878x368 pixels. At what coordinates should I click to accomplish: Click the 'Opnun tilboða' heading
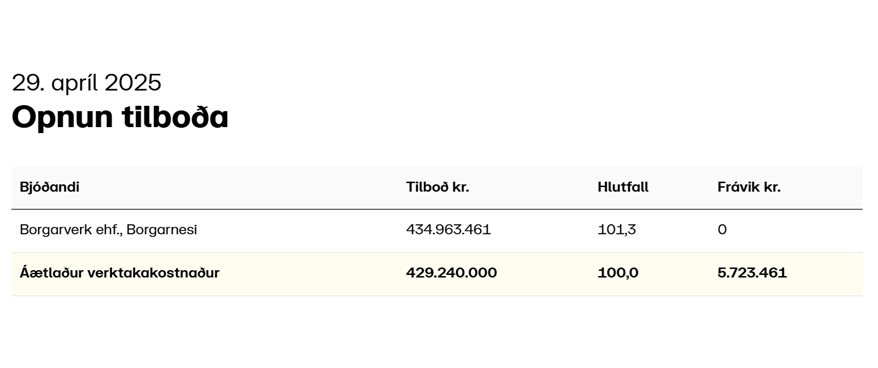click(120, 118)
